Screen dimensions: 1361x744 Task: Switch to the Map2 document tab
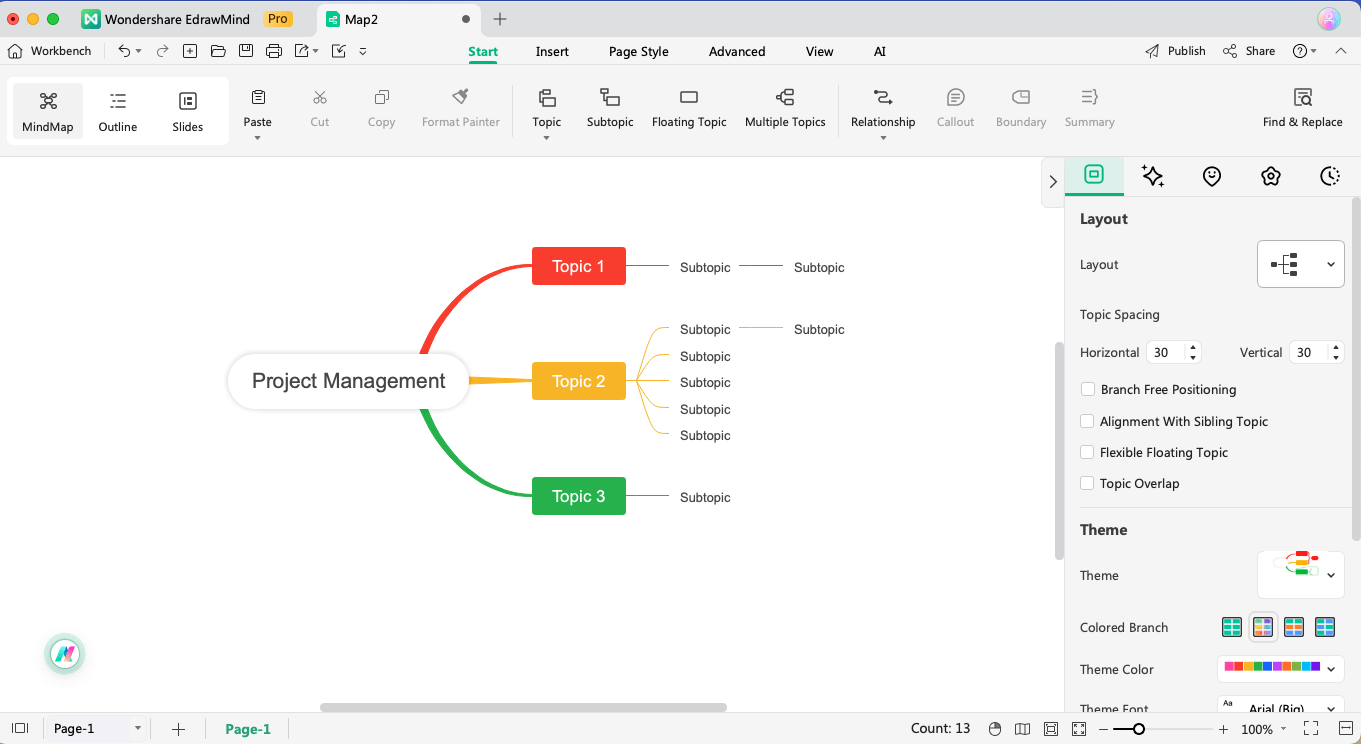(398, 19)
